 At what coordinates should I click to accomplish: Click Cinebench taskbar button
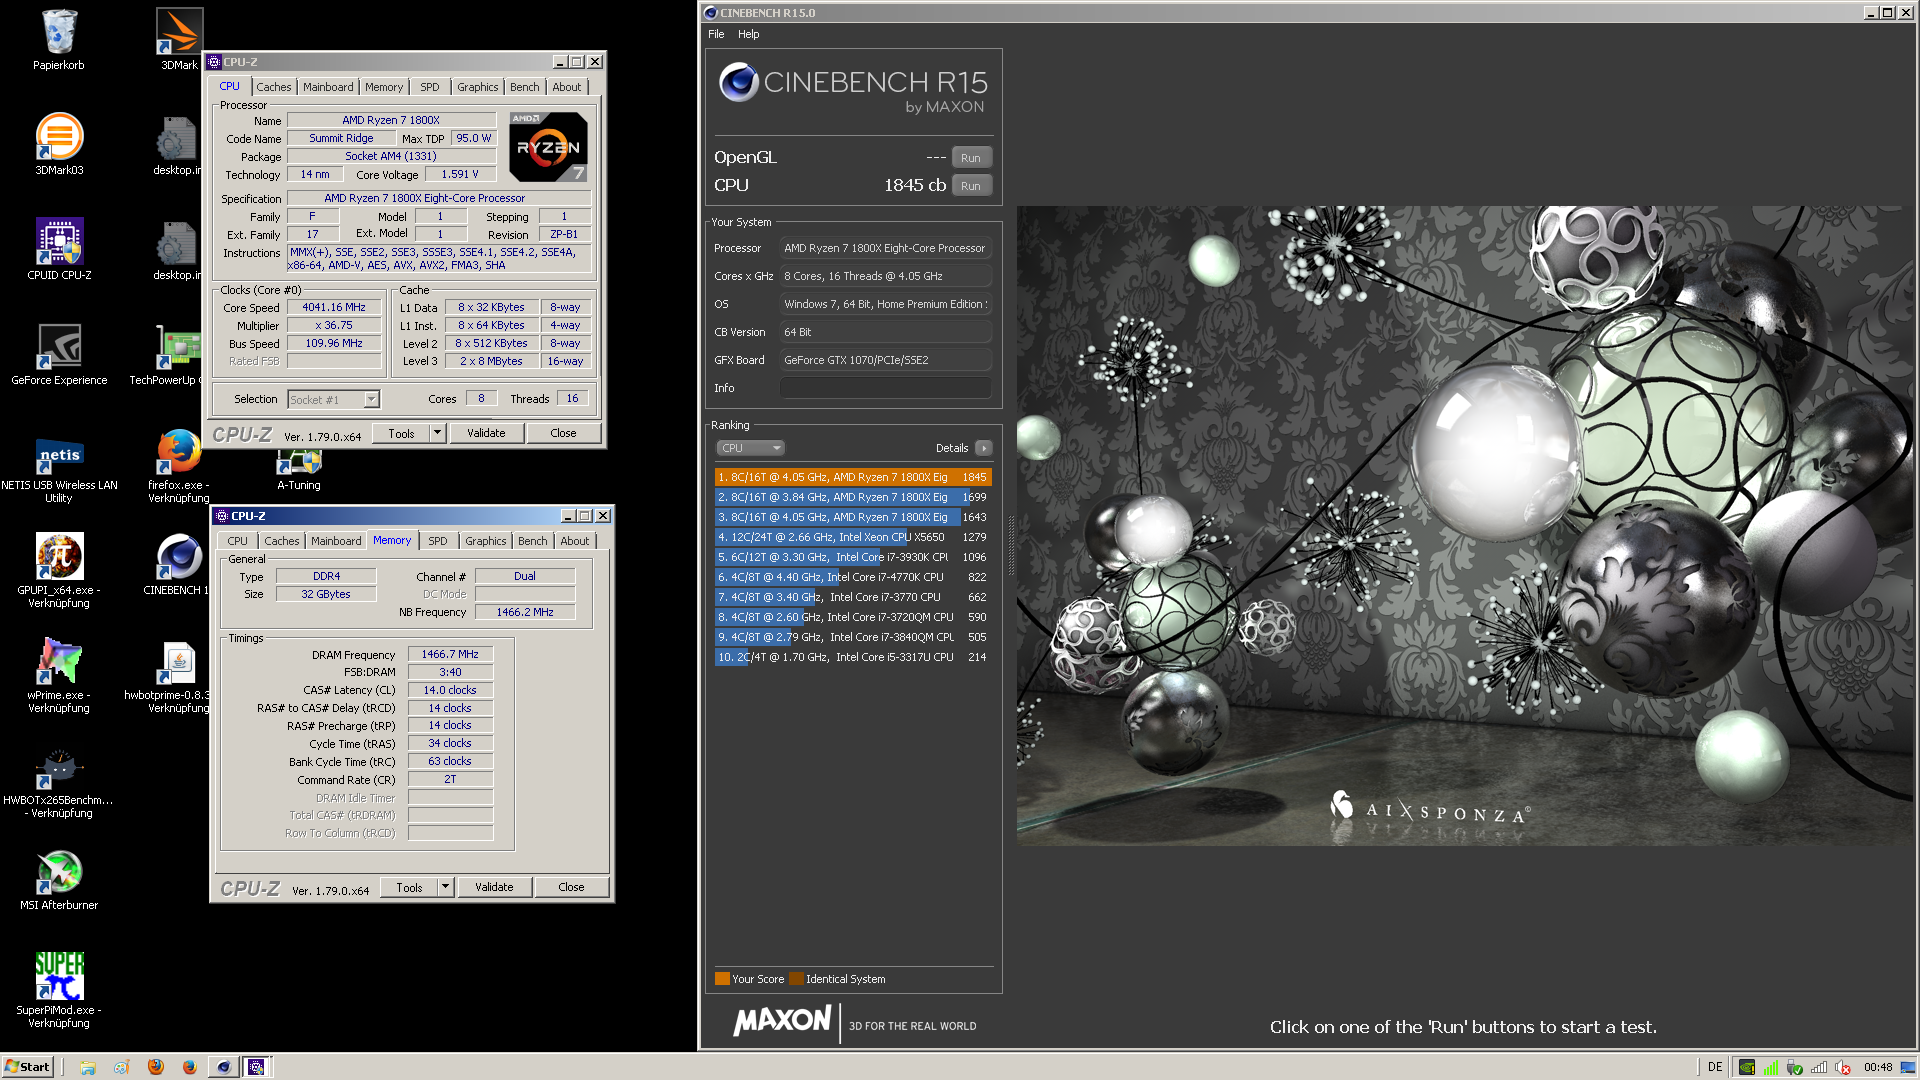coord(223,1067)
